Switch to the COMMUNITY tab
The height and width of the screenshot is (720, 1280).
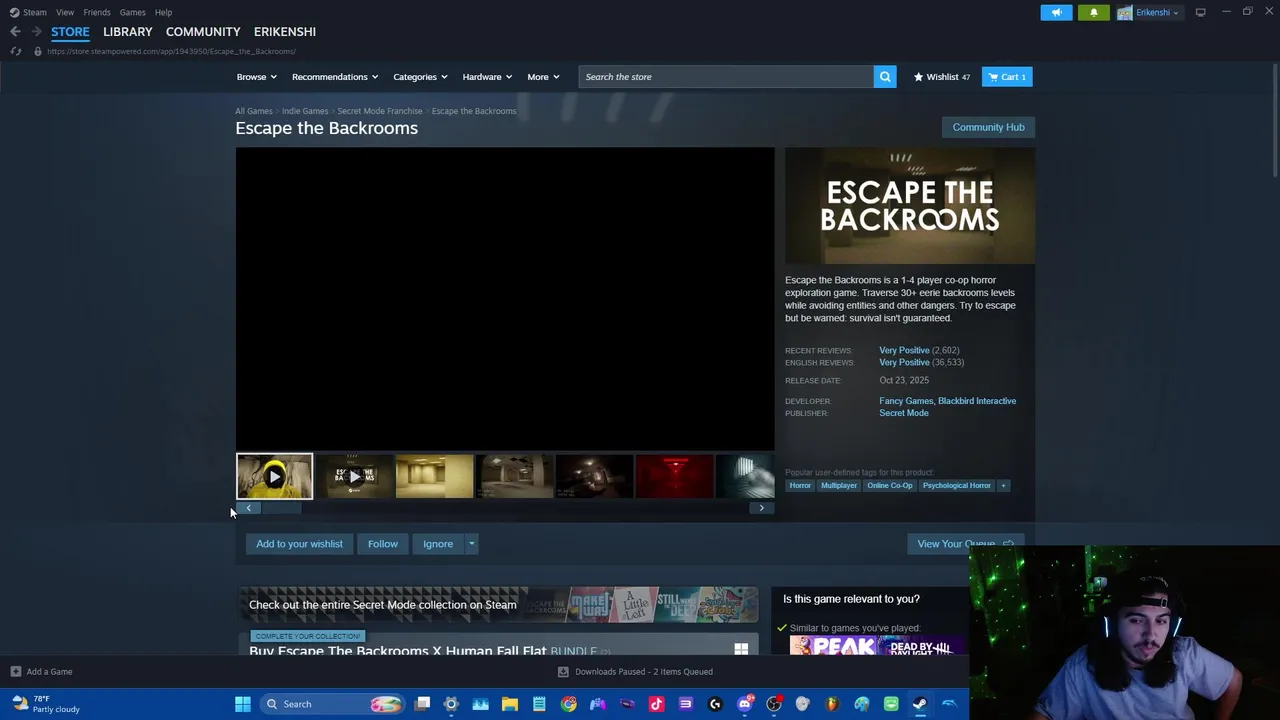203,32
